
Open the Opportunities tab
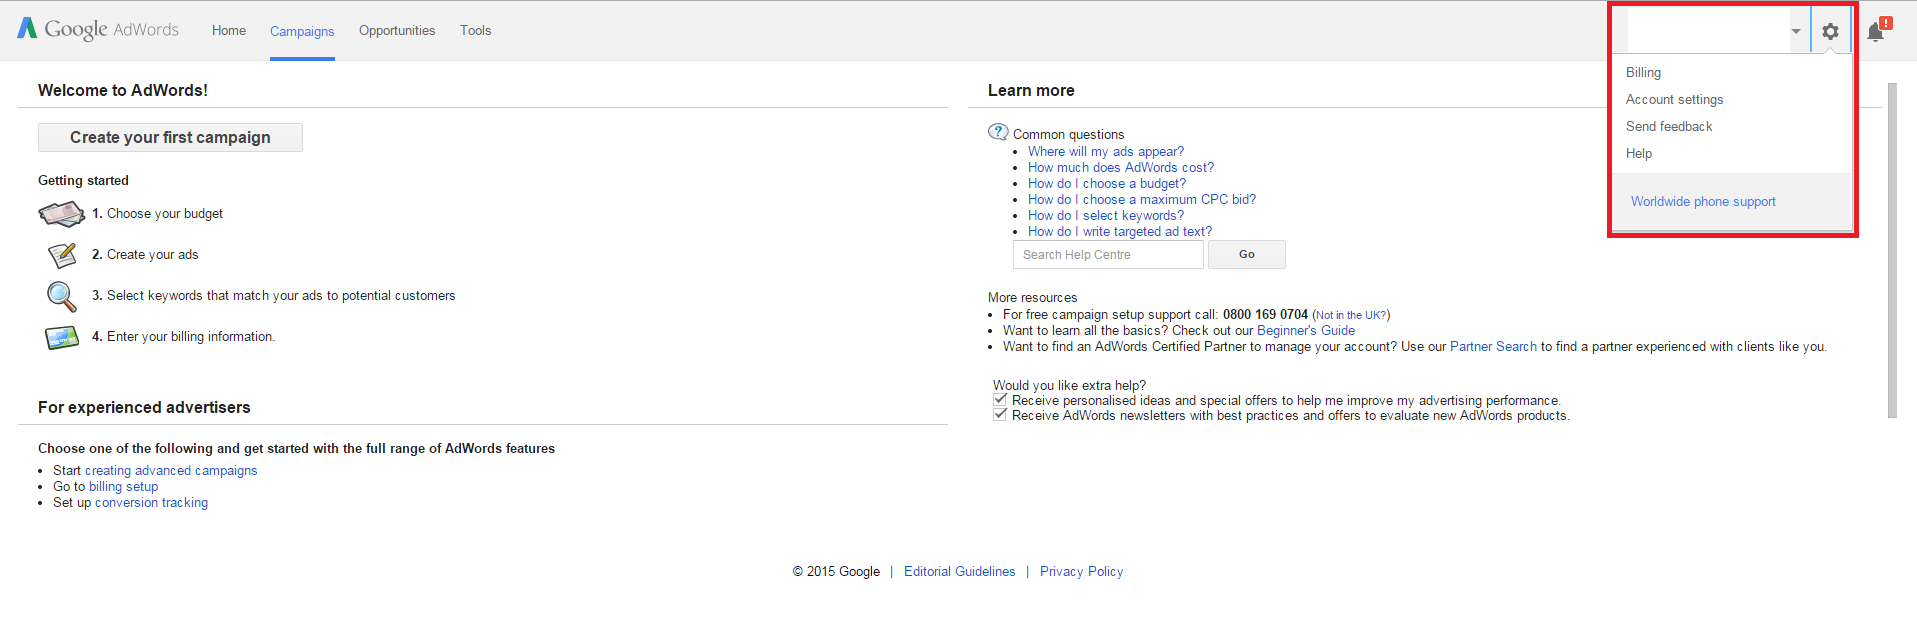point(397,30)
